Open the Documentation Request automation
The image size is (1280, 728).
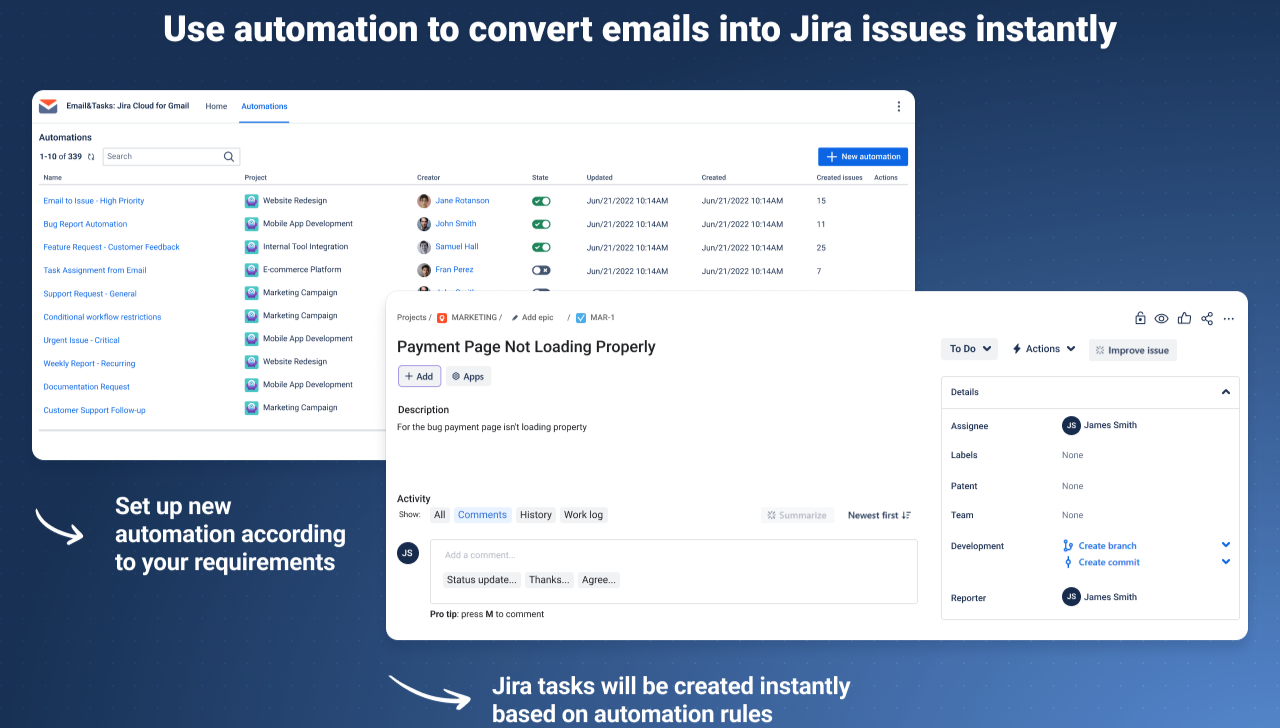click(x=86, y=387)
